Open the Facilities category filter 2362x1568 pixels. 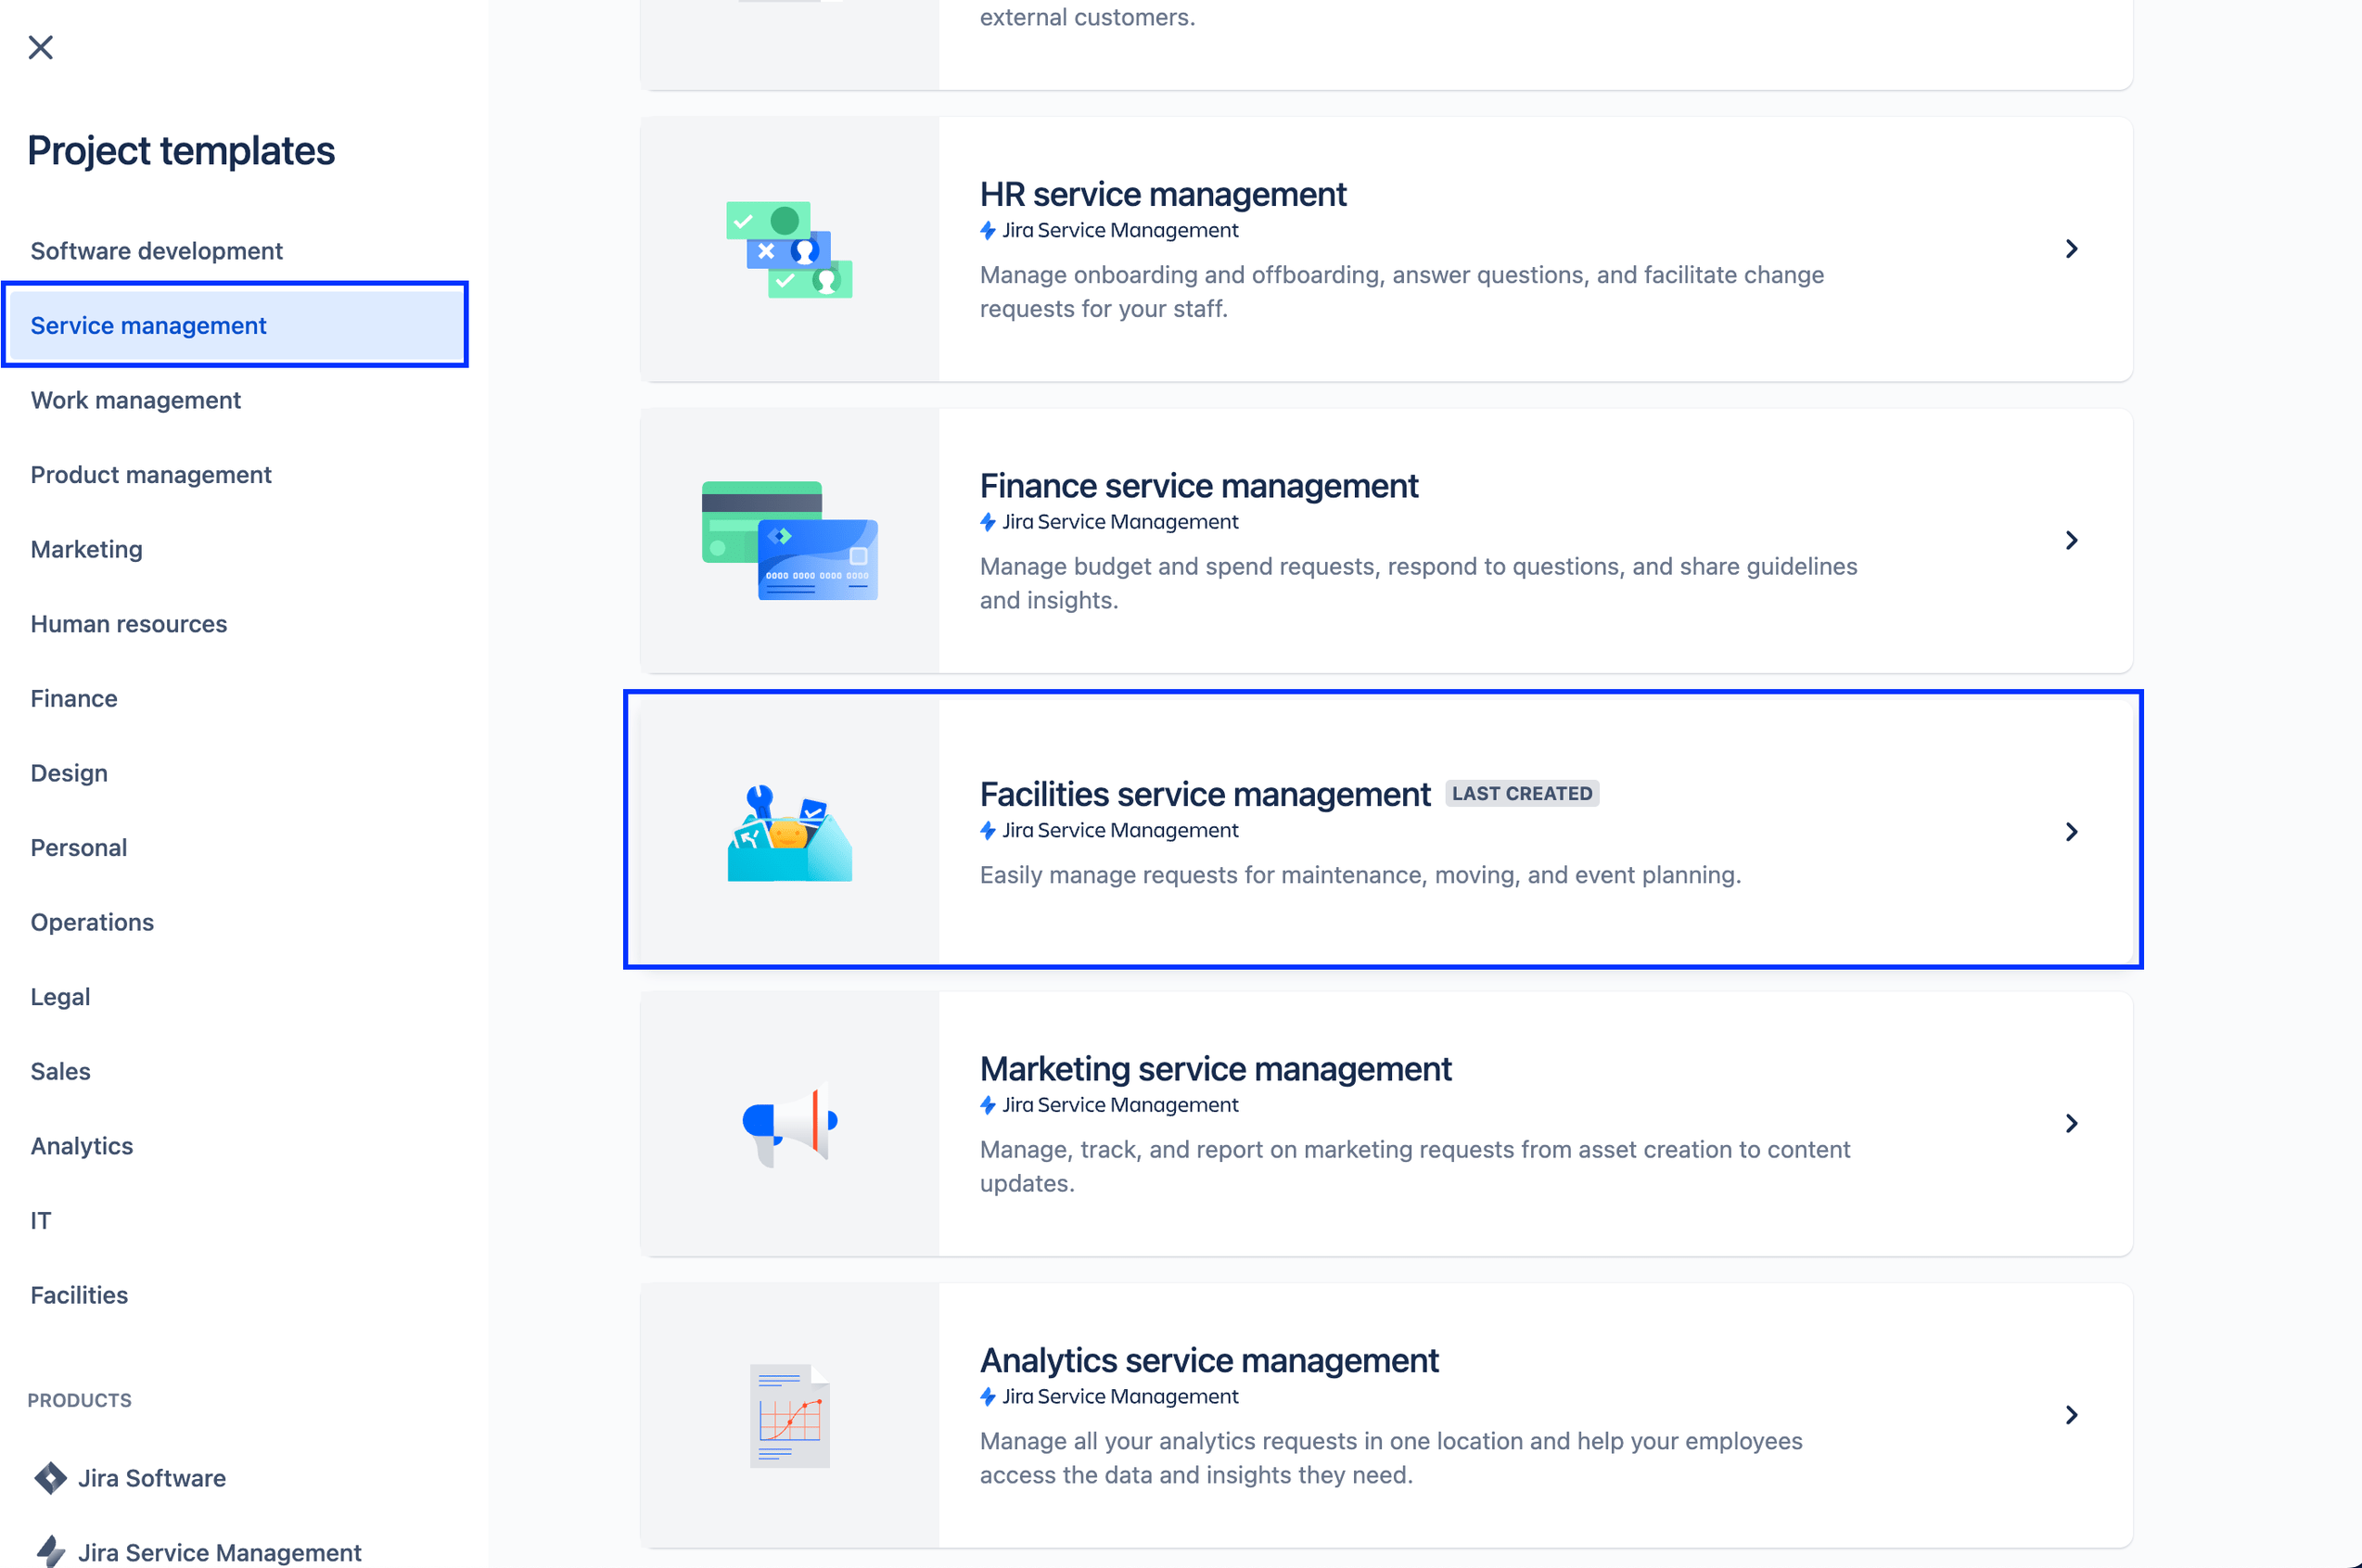79,1295
